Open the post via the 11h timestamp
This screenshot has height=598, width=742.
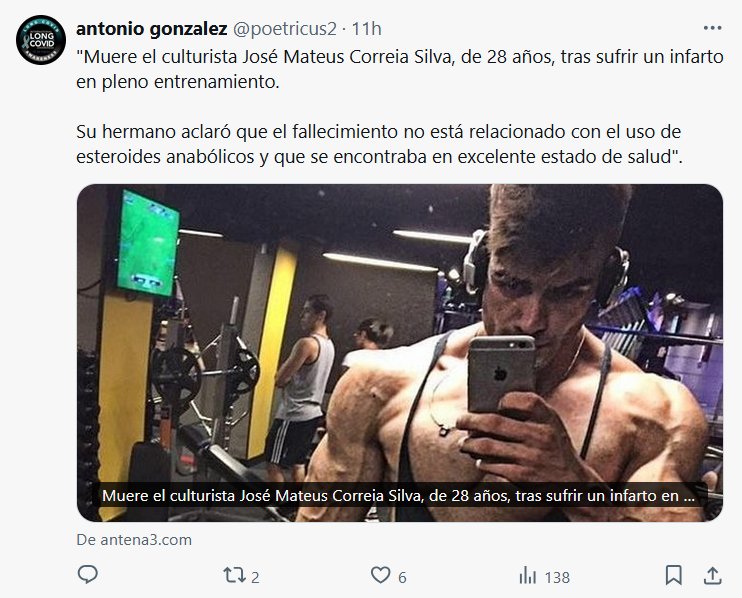[x=366, y=29]
